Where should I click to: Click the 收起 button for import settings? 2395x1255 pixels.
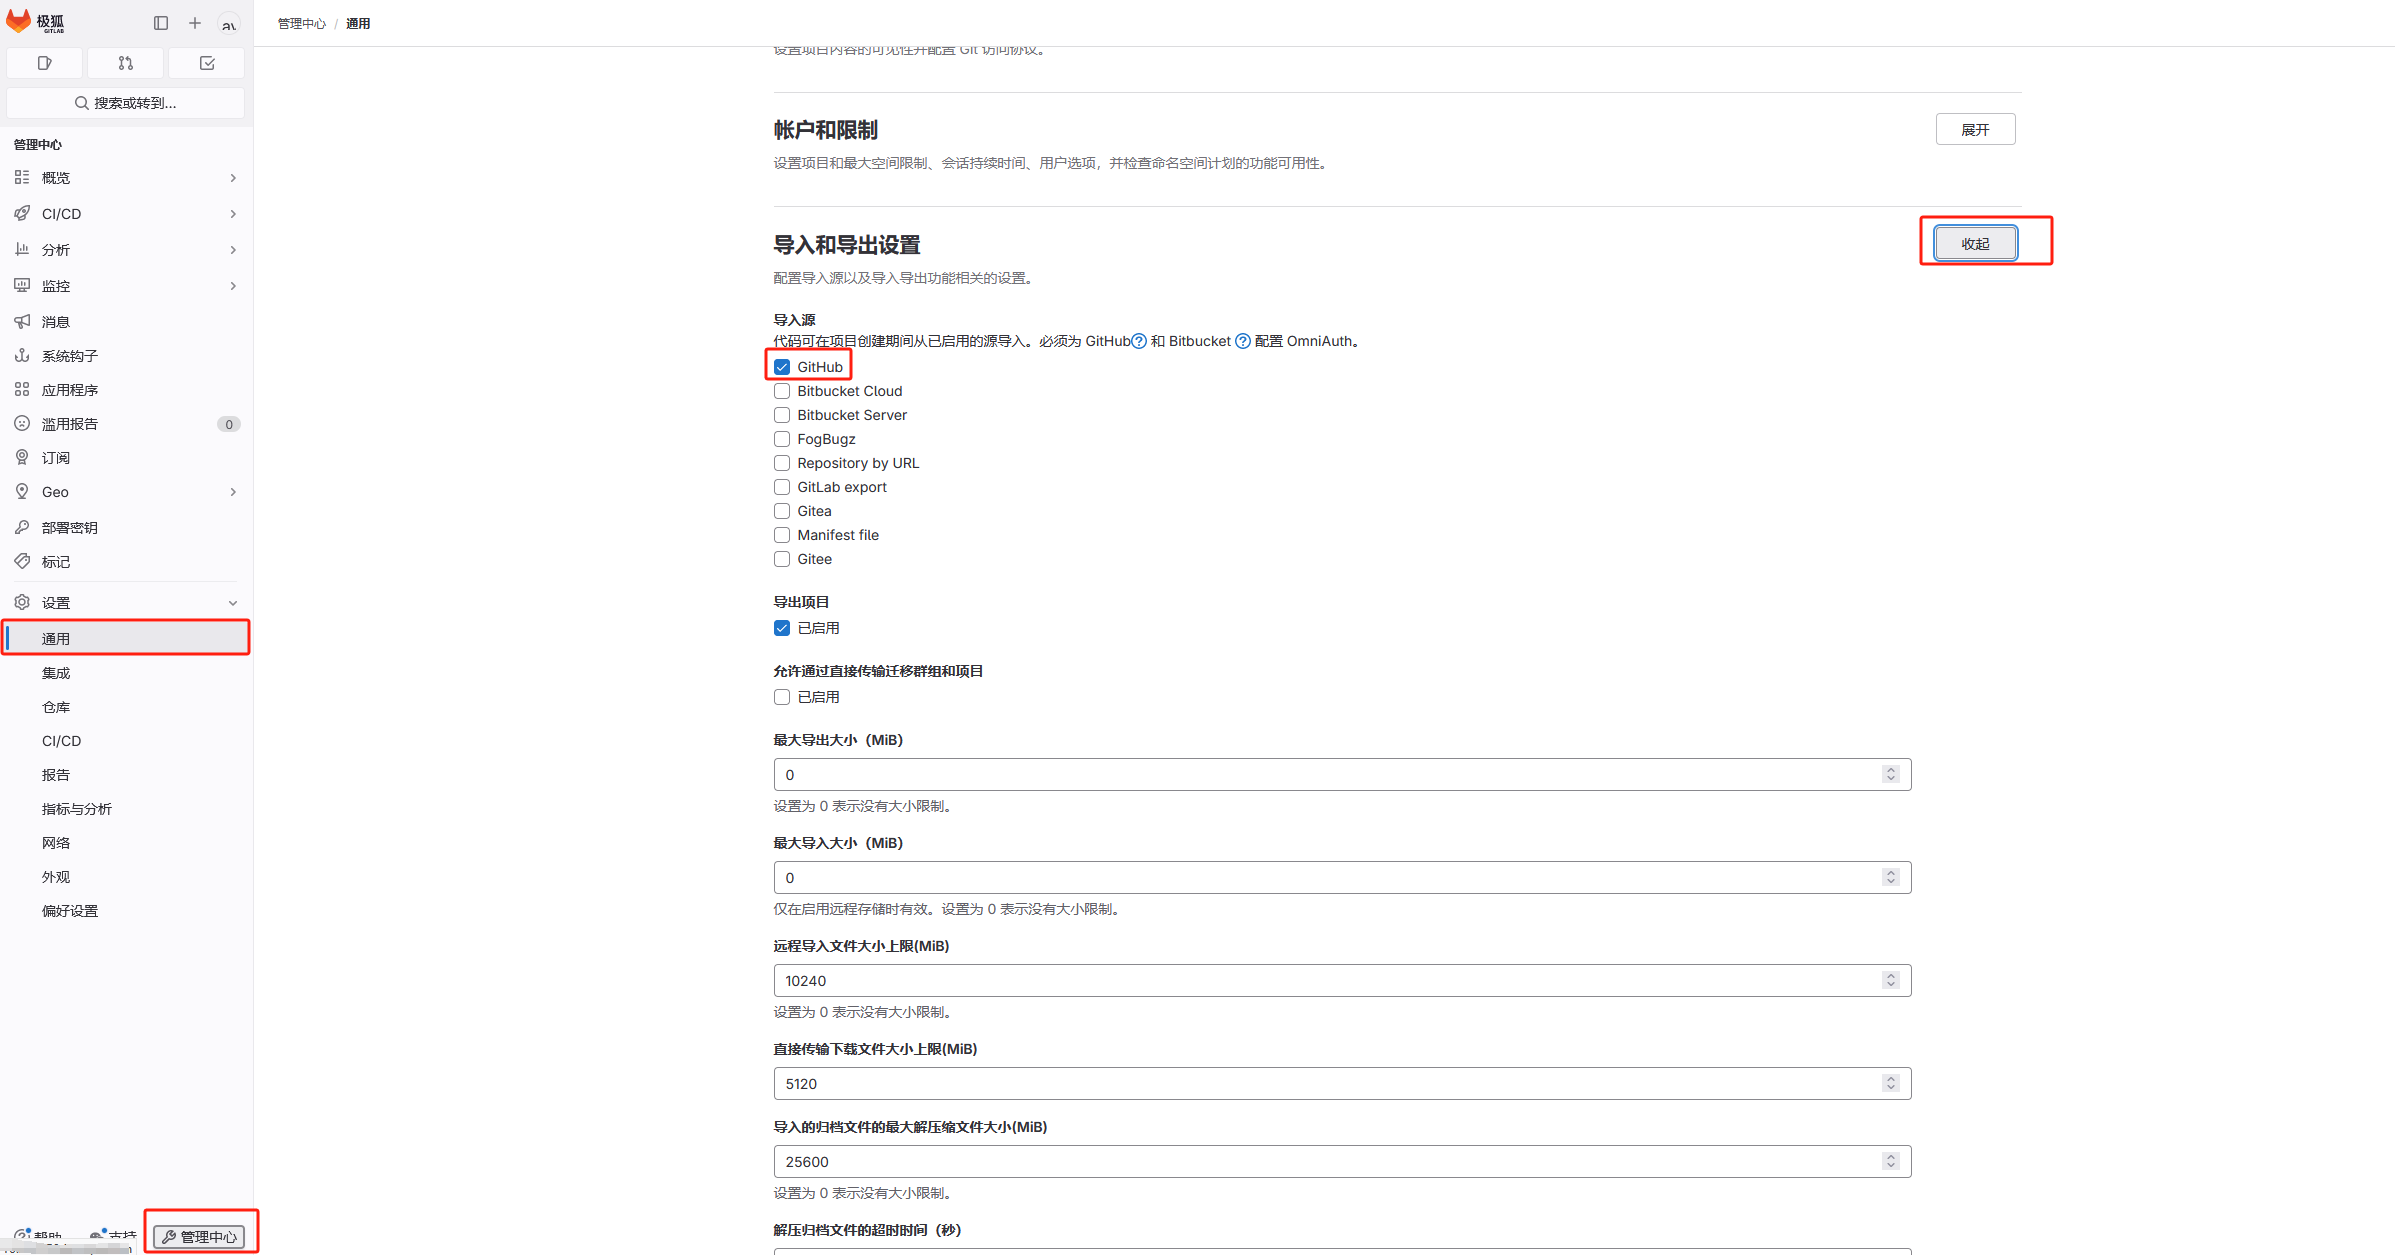pyautogui.click(x=1975, y=242)
